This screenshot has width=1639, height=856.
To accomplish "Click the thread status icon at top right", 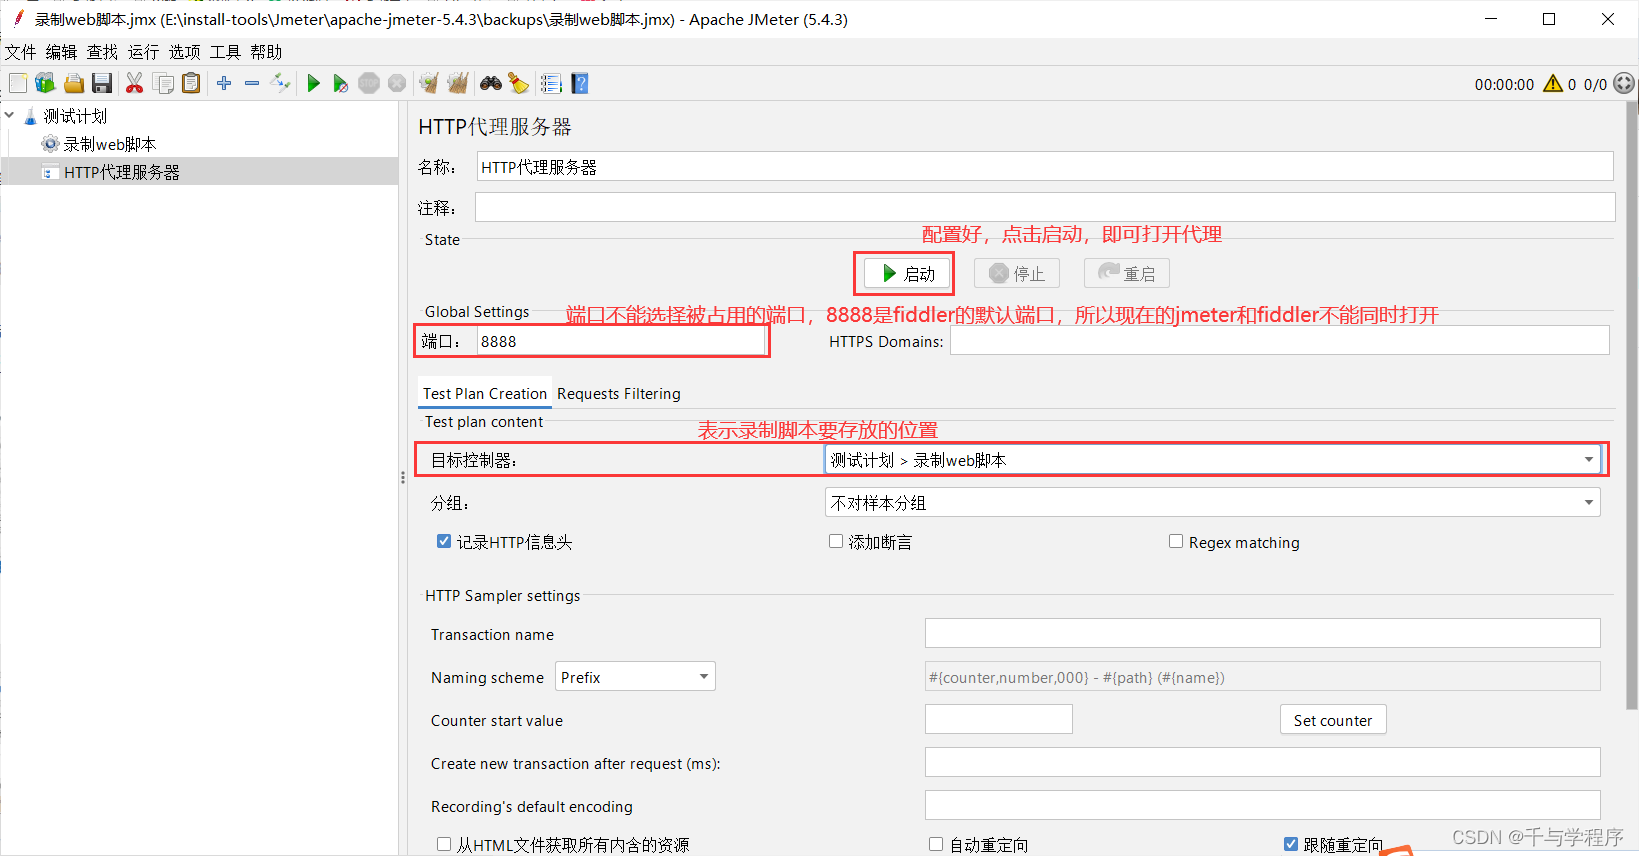I will [x=1624, y=83].
